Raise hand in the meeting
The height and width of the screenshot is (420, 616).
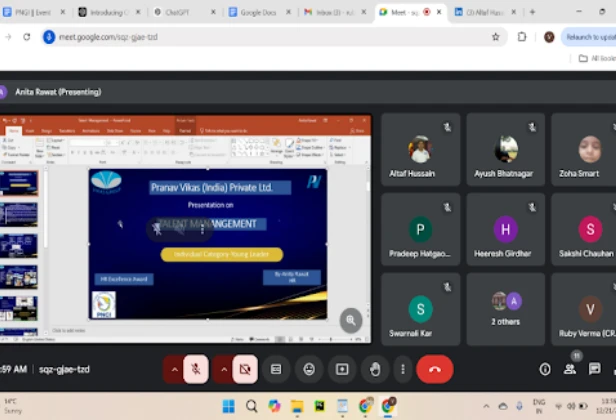point(375,369)
